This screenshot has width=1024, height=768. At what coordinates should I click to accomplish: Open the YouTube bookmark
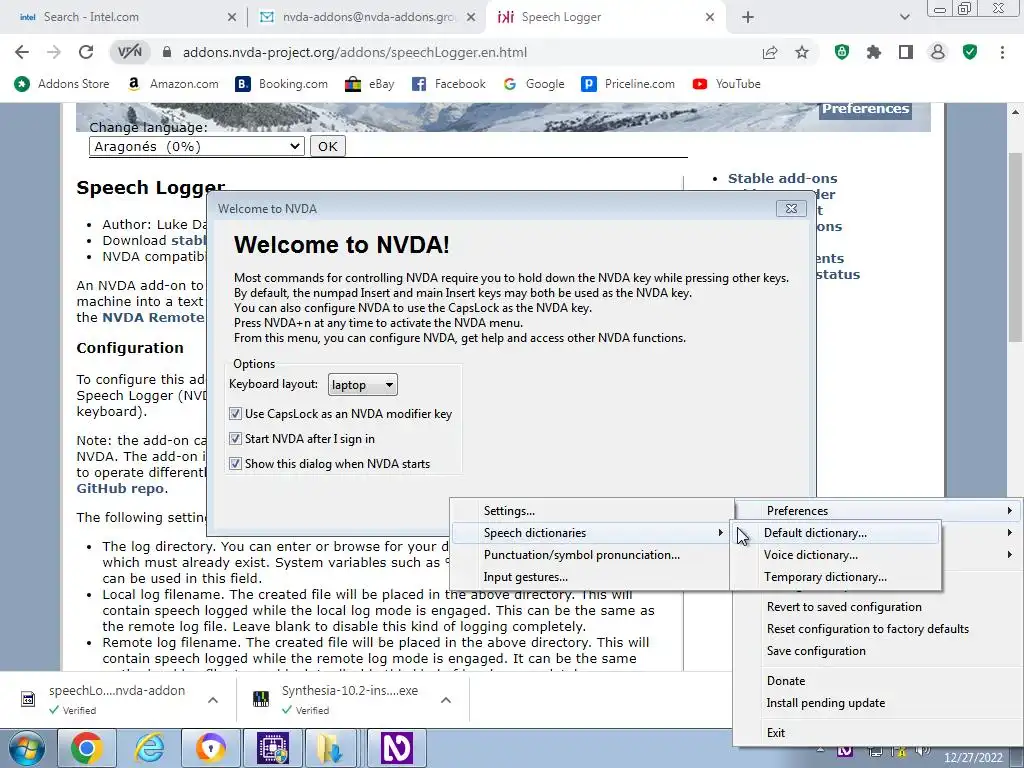[727, 84]
